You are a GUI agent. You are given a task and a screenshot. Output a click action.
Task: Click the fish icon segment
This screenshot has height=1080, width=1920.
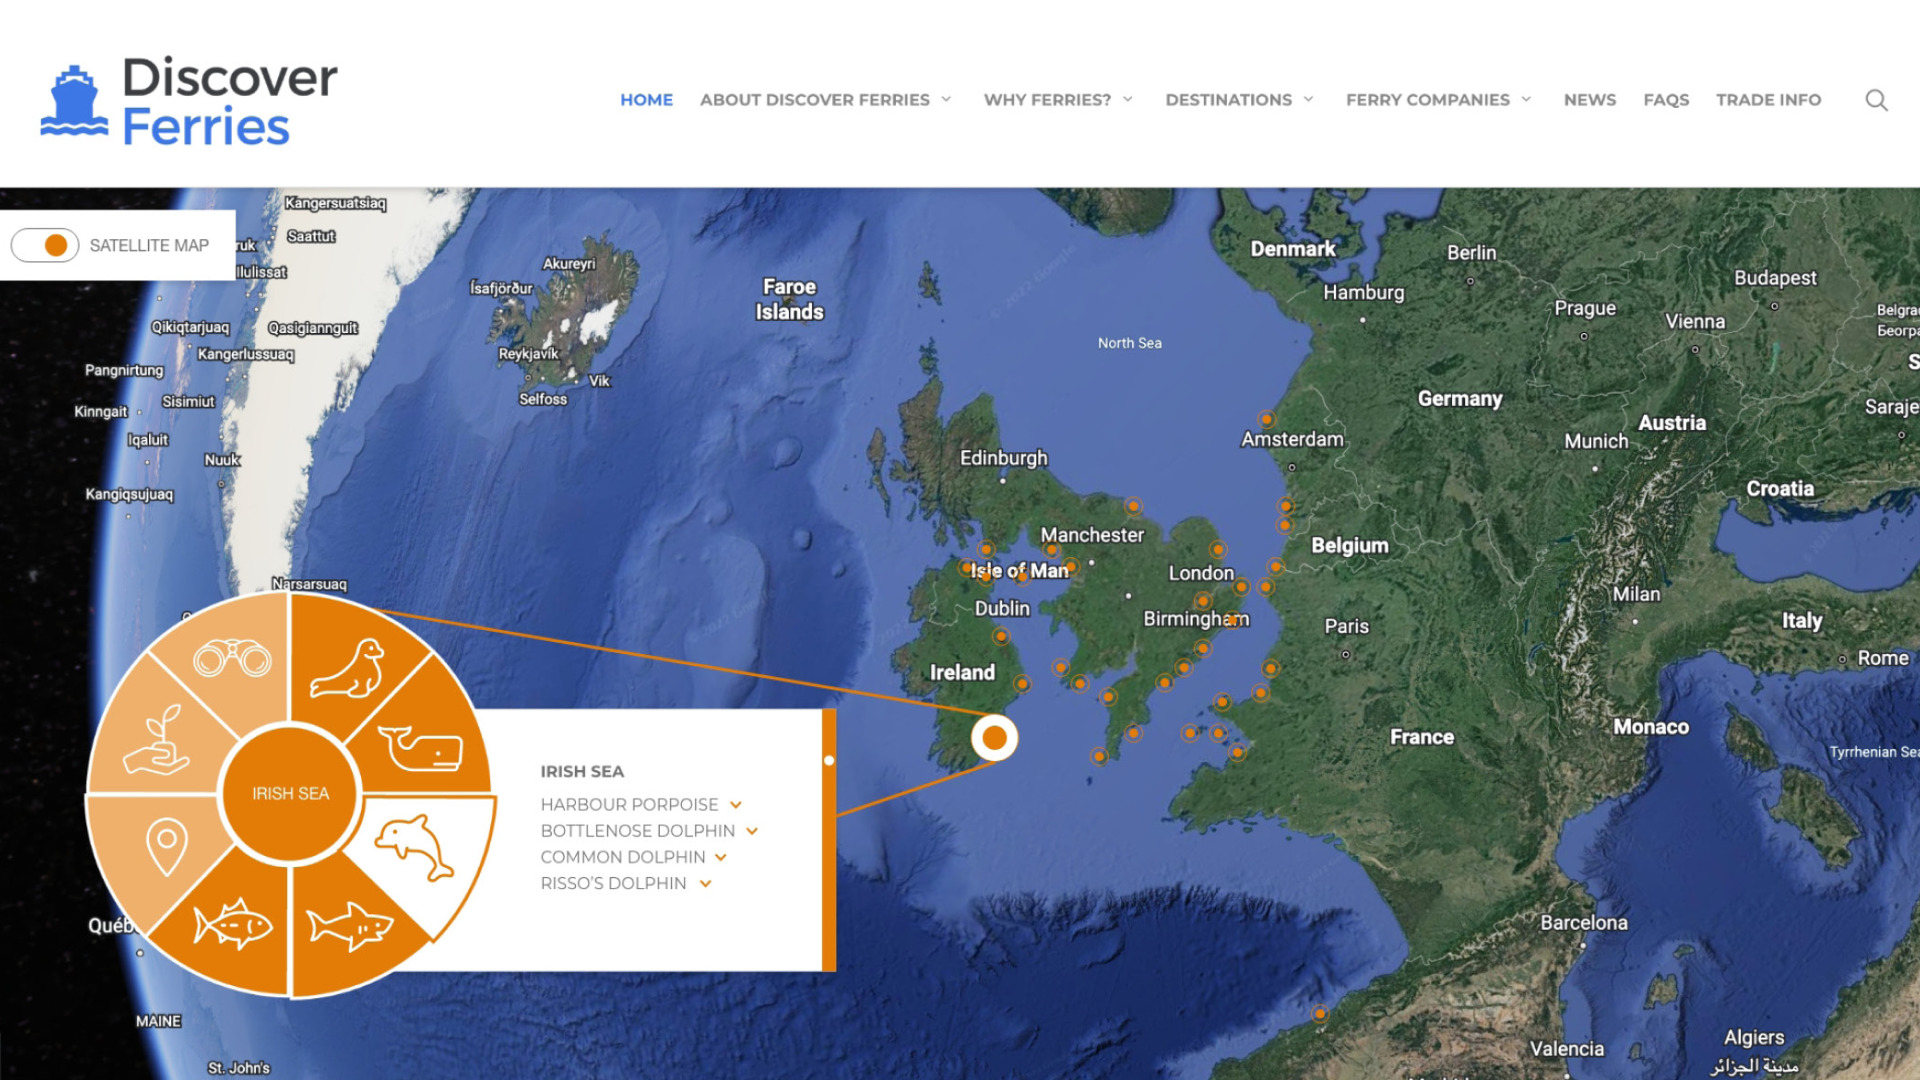click(x=233, y=923)
